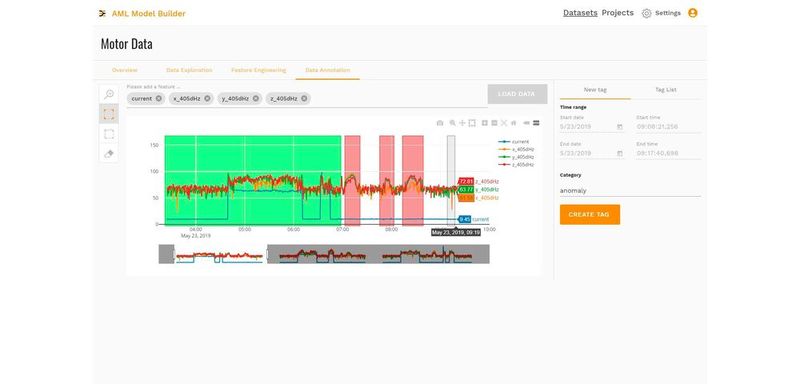Select the pan crosshair tool in plot modebar
800x384 pixels.
(462, 123)
